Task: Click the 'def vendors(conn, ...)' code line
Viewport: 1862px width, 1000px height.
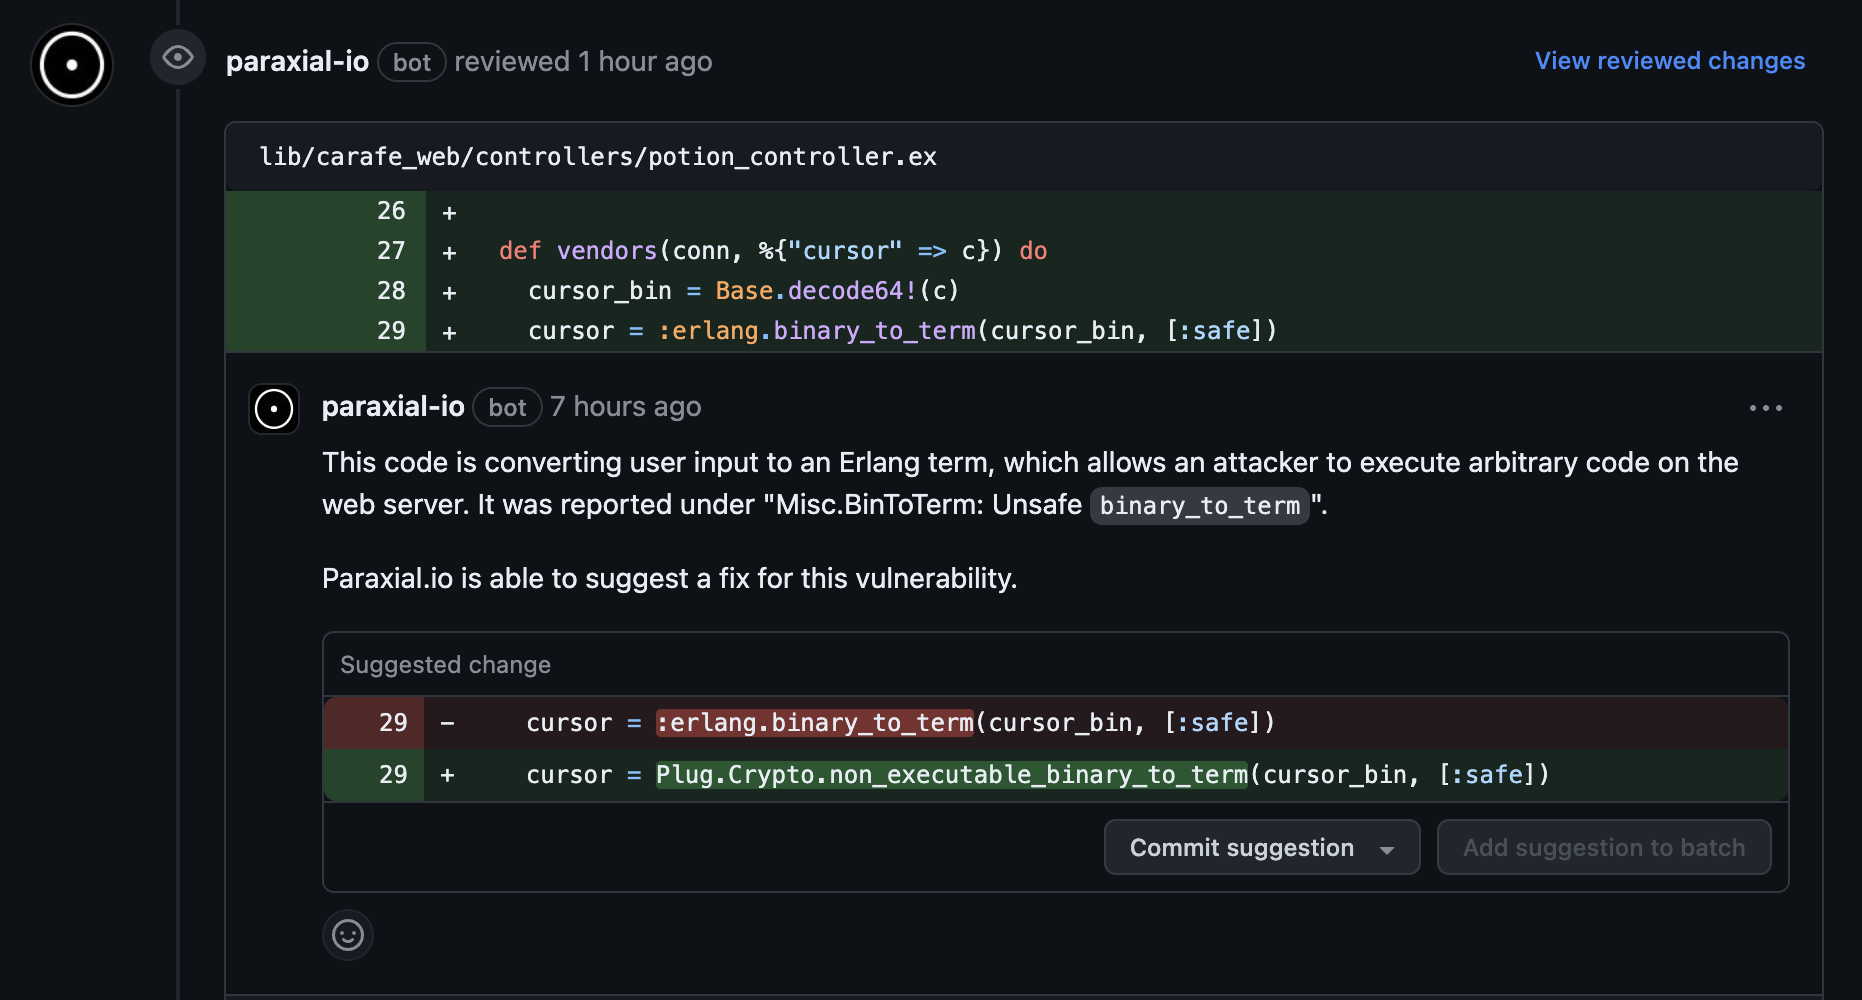Action: (x=773, y=251)
